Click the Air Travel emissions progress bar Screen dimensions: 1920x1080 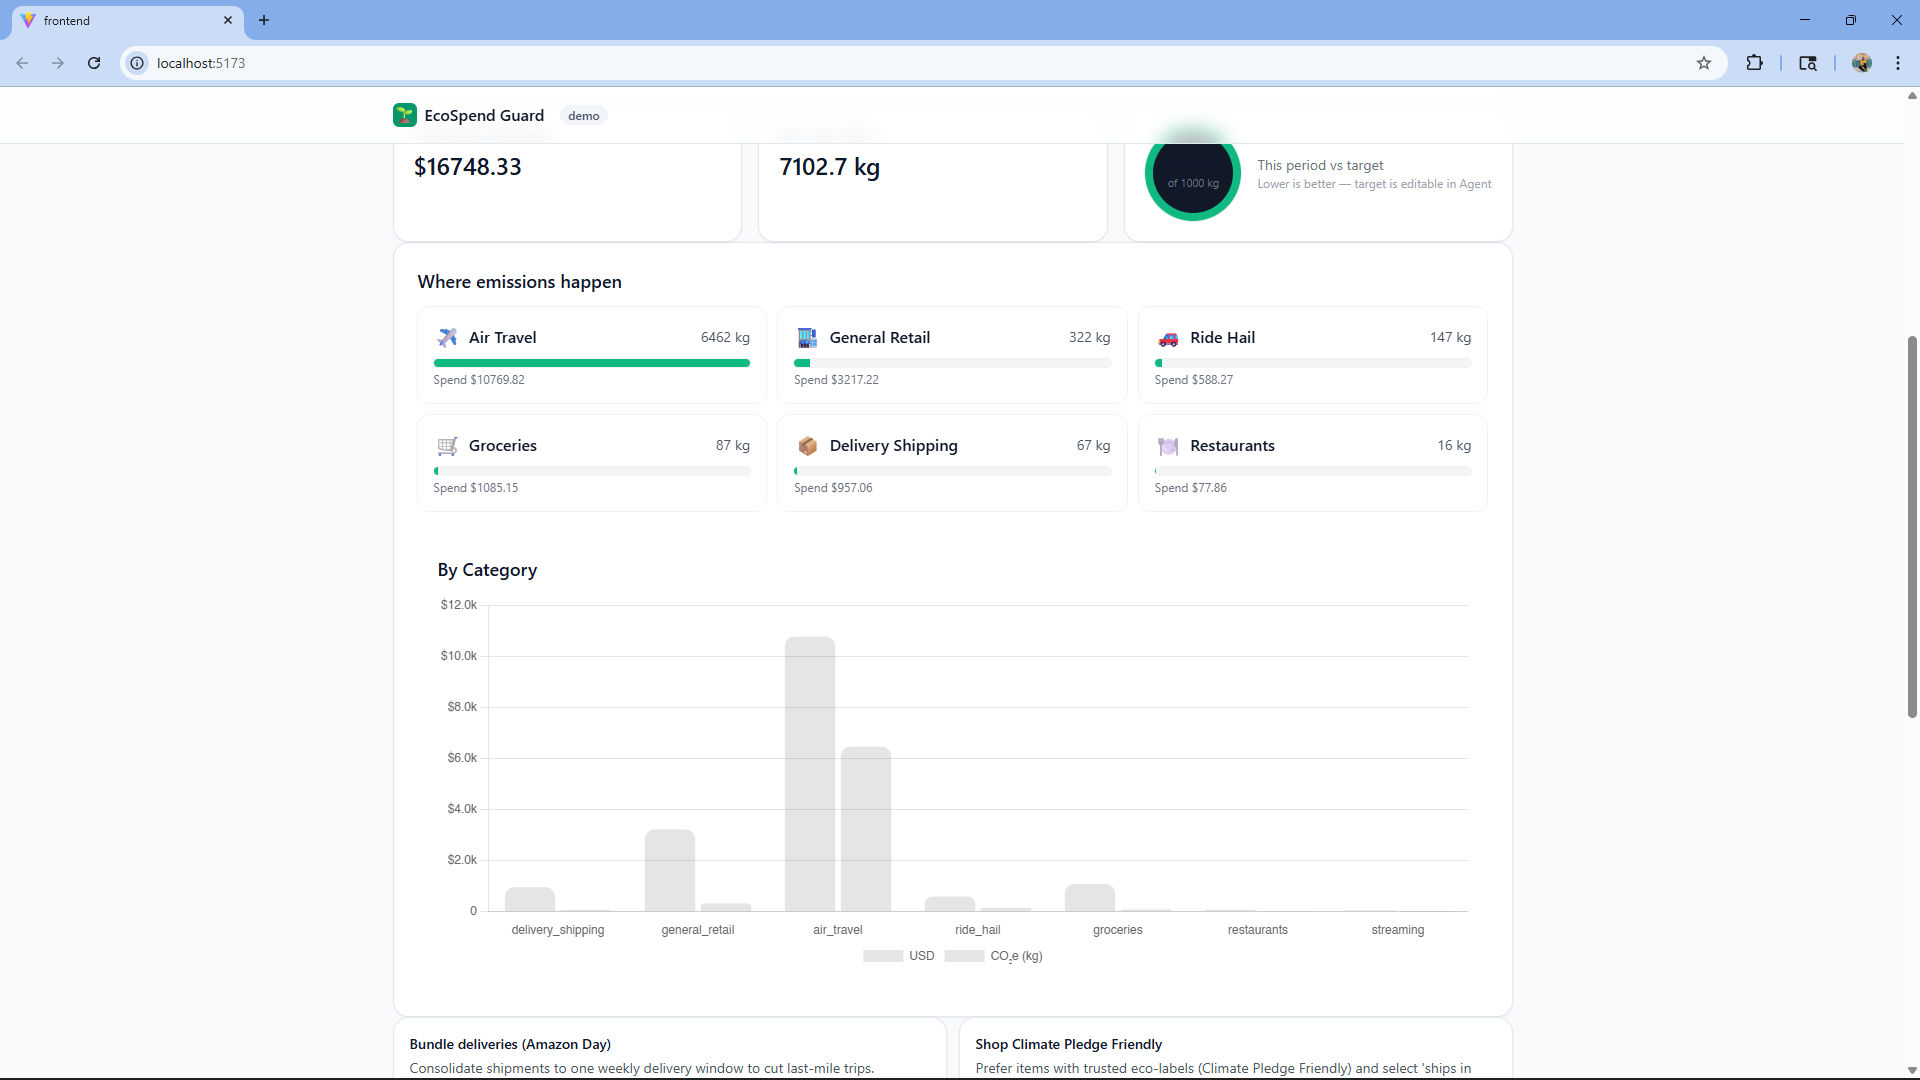pos(591,363)
